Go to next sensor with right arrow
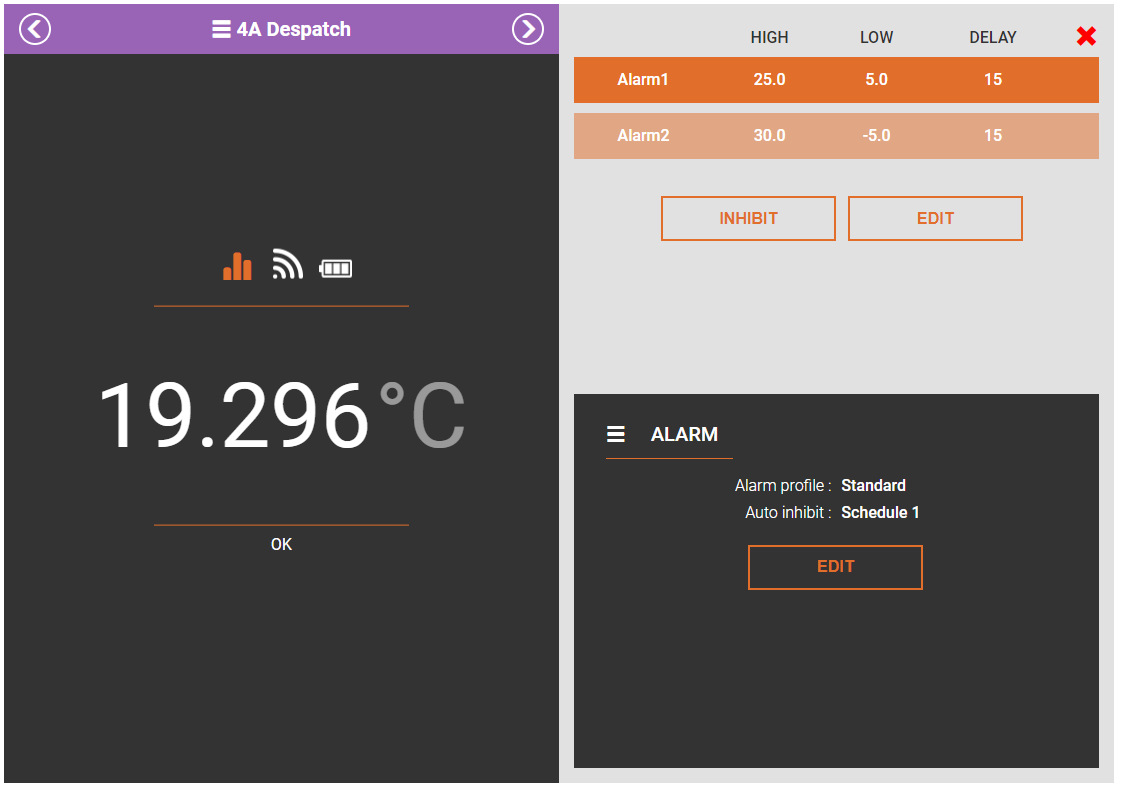Viewport: 1122px width, 786px height. point(528,29)
